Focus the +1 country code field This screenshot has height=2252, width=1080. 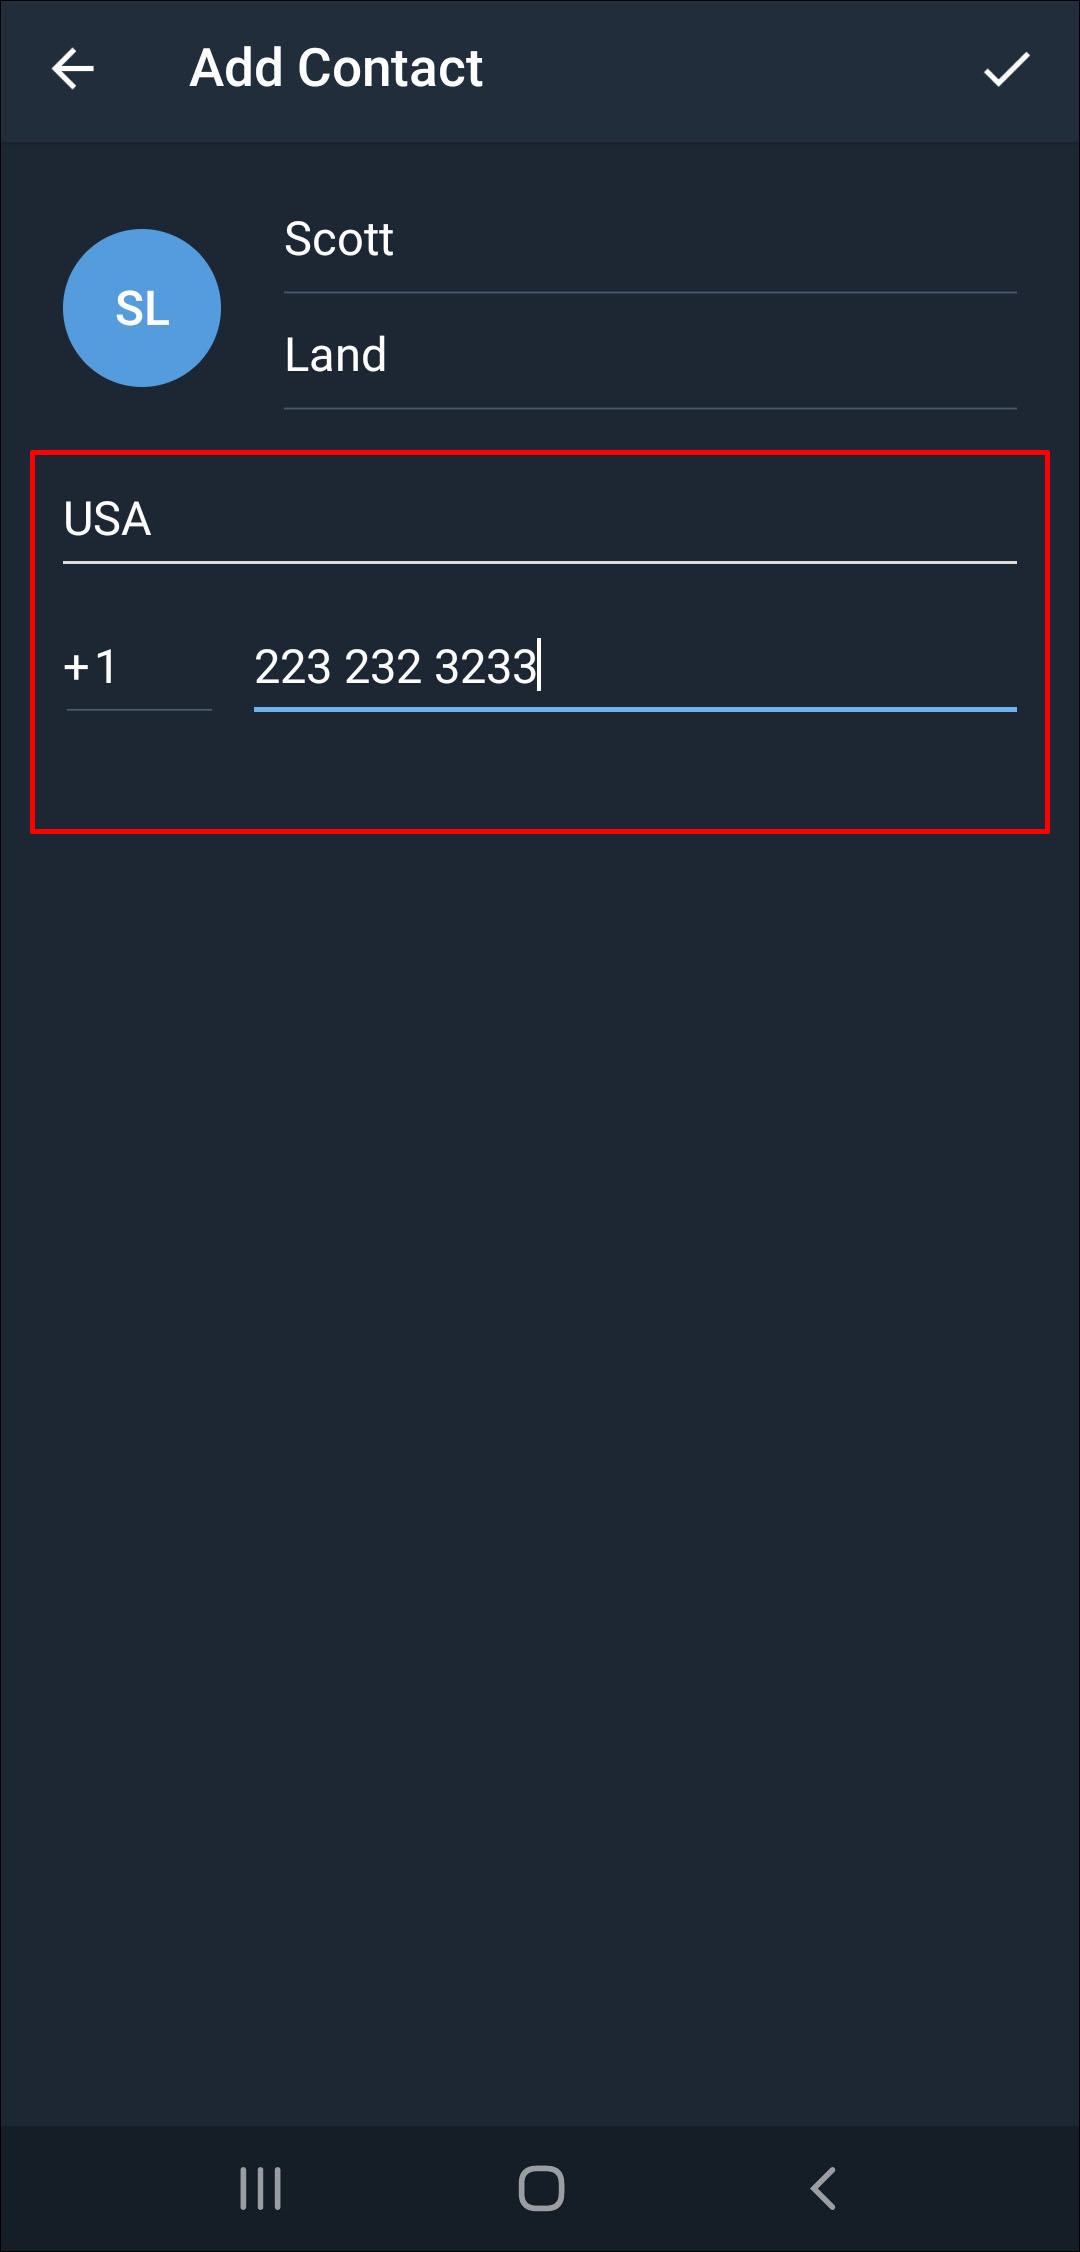click(x=139, y=667)
